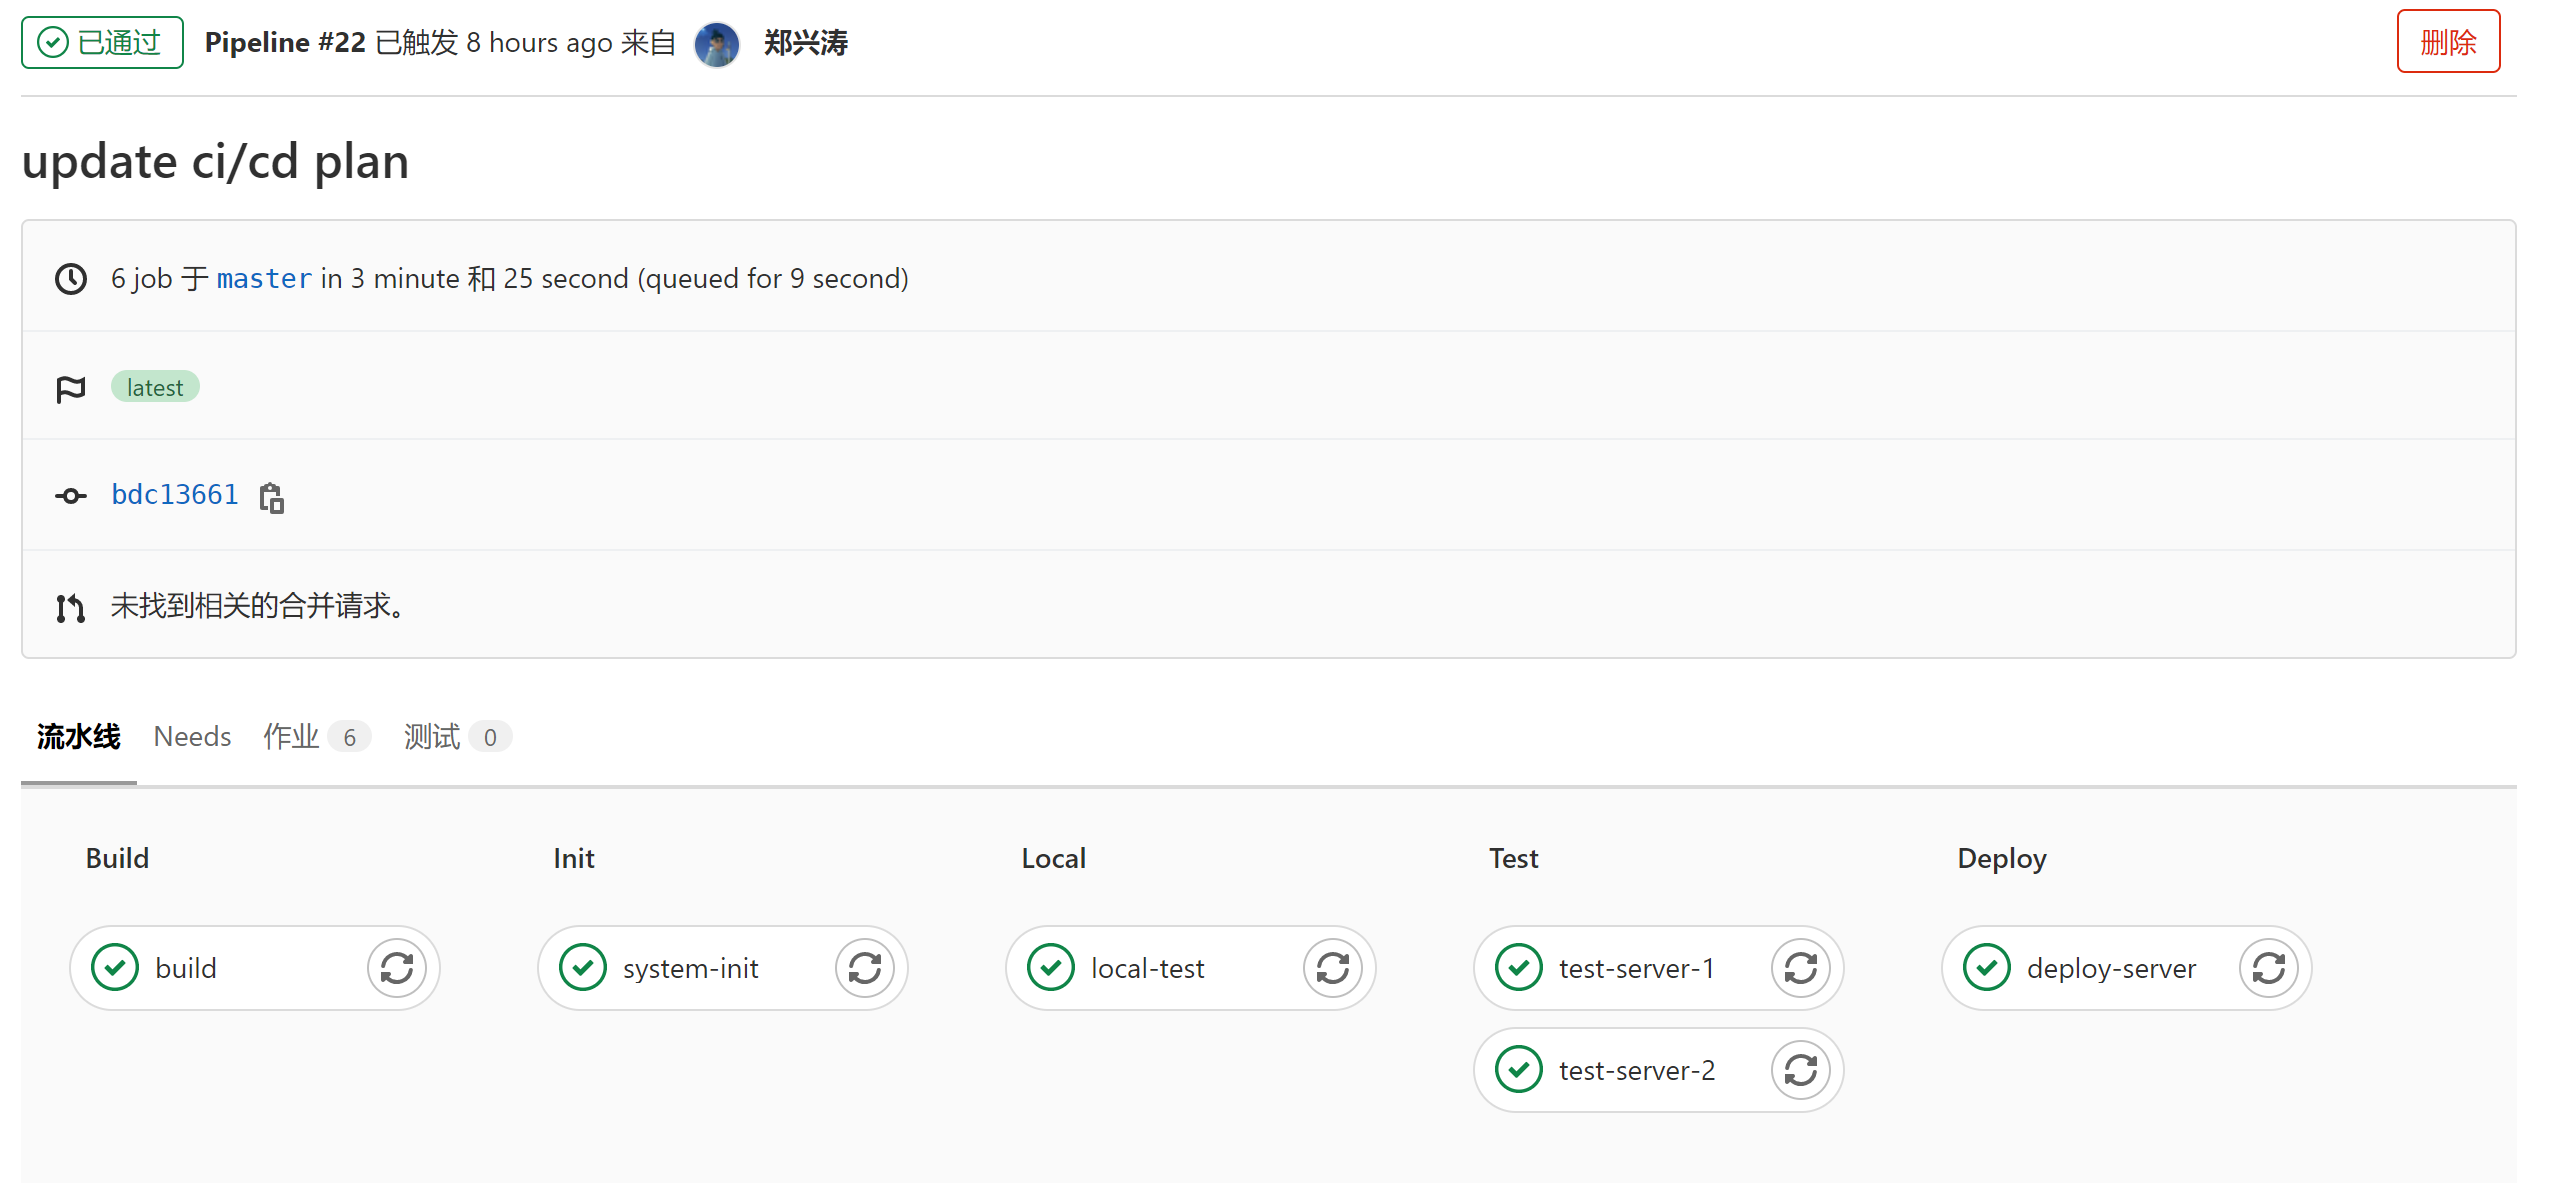Viewport: 2549px width, 1183px height.
Task: Retry the deploy-server job
Action: (x=2269, y=968)
